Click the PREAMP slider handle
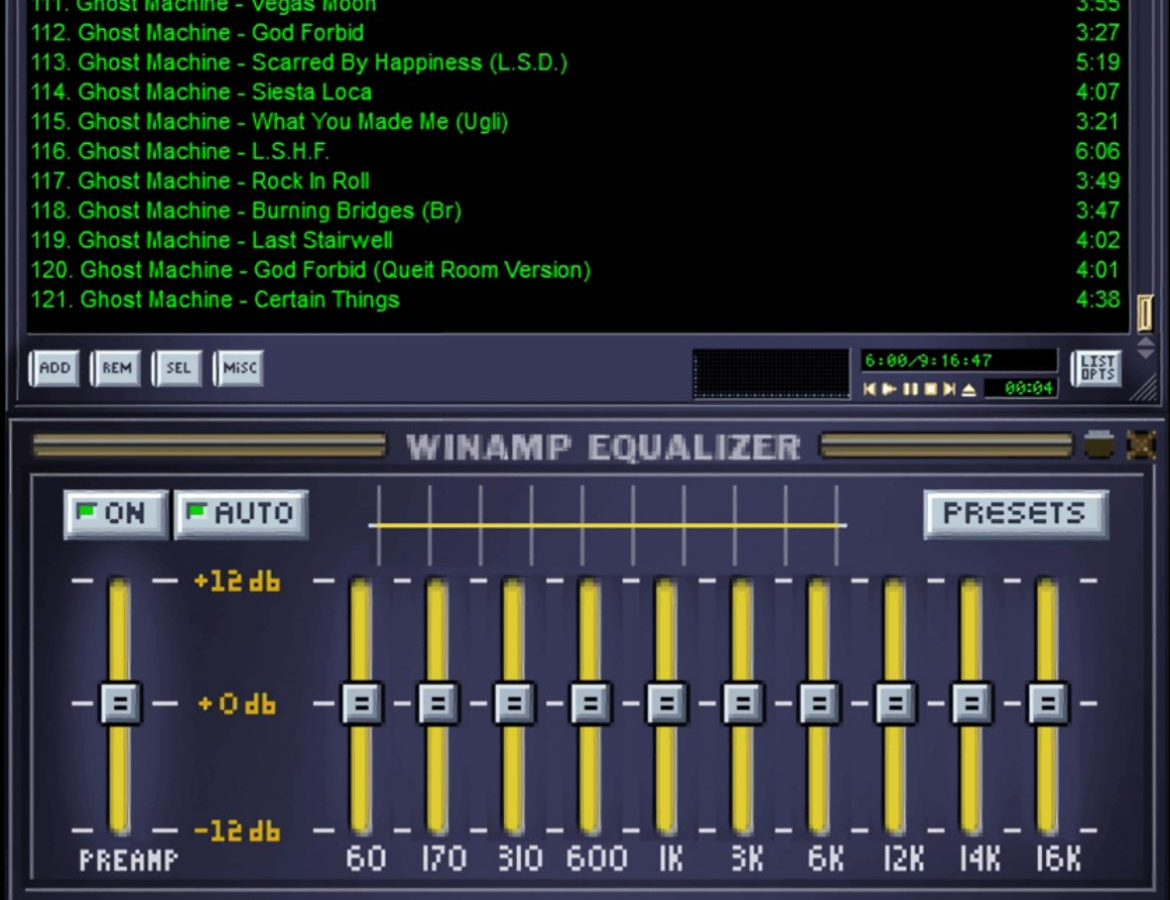1170x900 pixels. pos(120,702)
